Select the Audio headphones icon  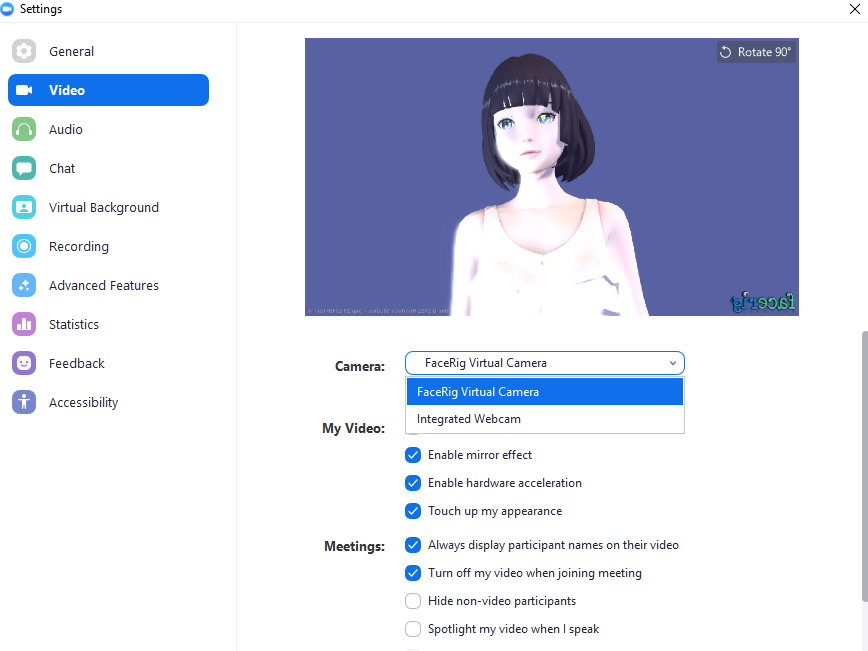click(24, 130)
